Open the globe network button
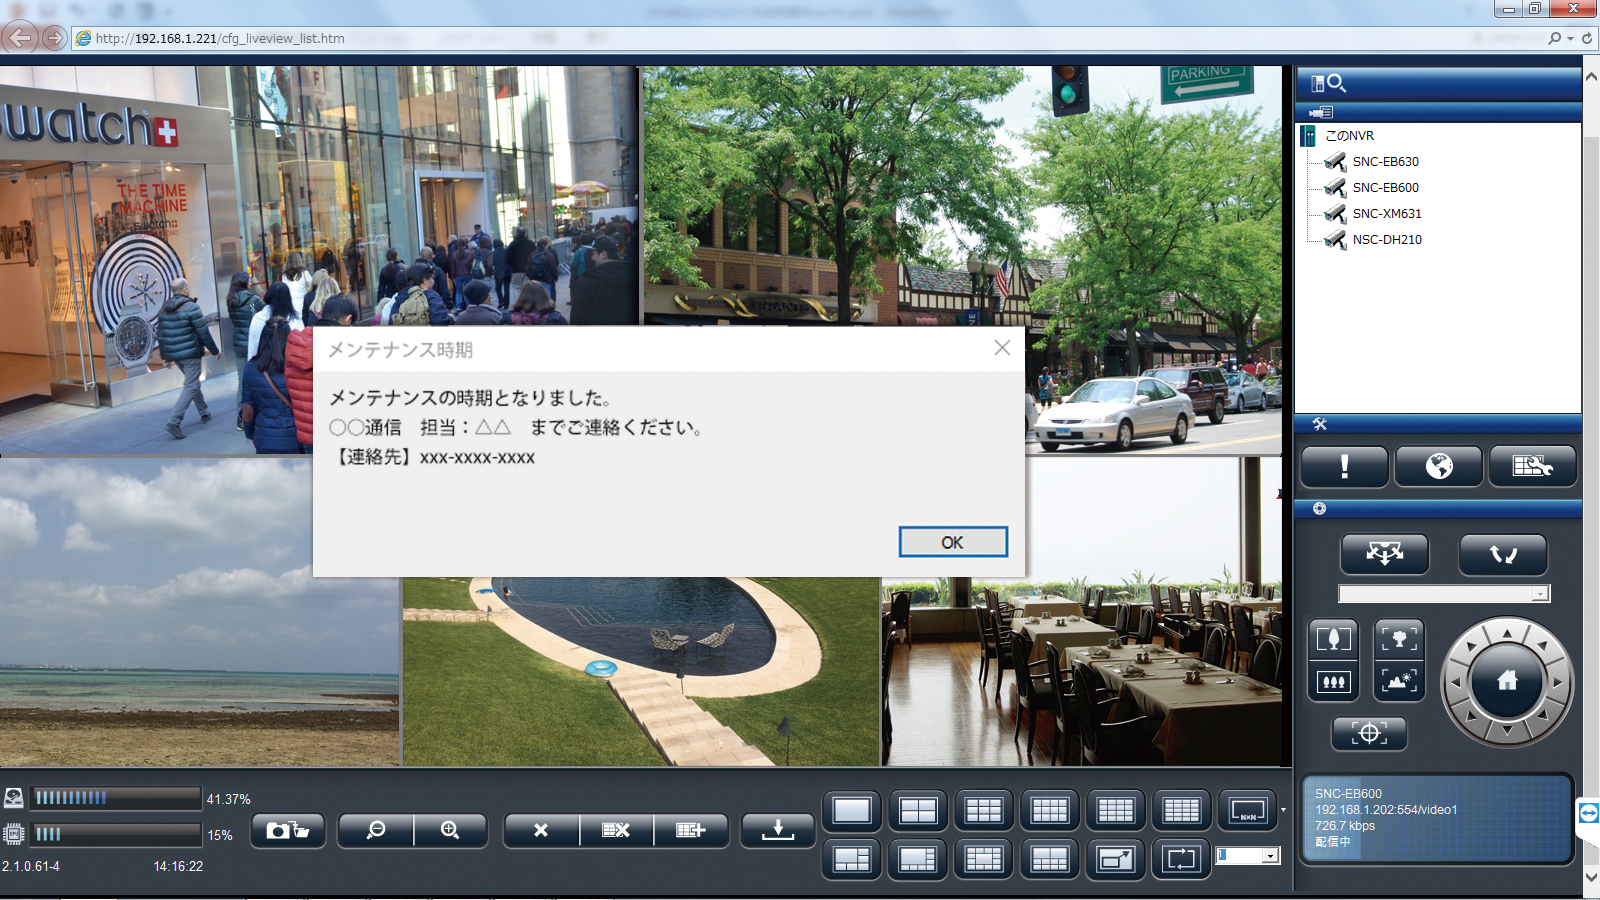 coord(1438,466)
